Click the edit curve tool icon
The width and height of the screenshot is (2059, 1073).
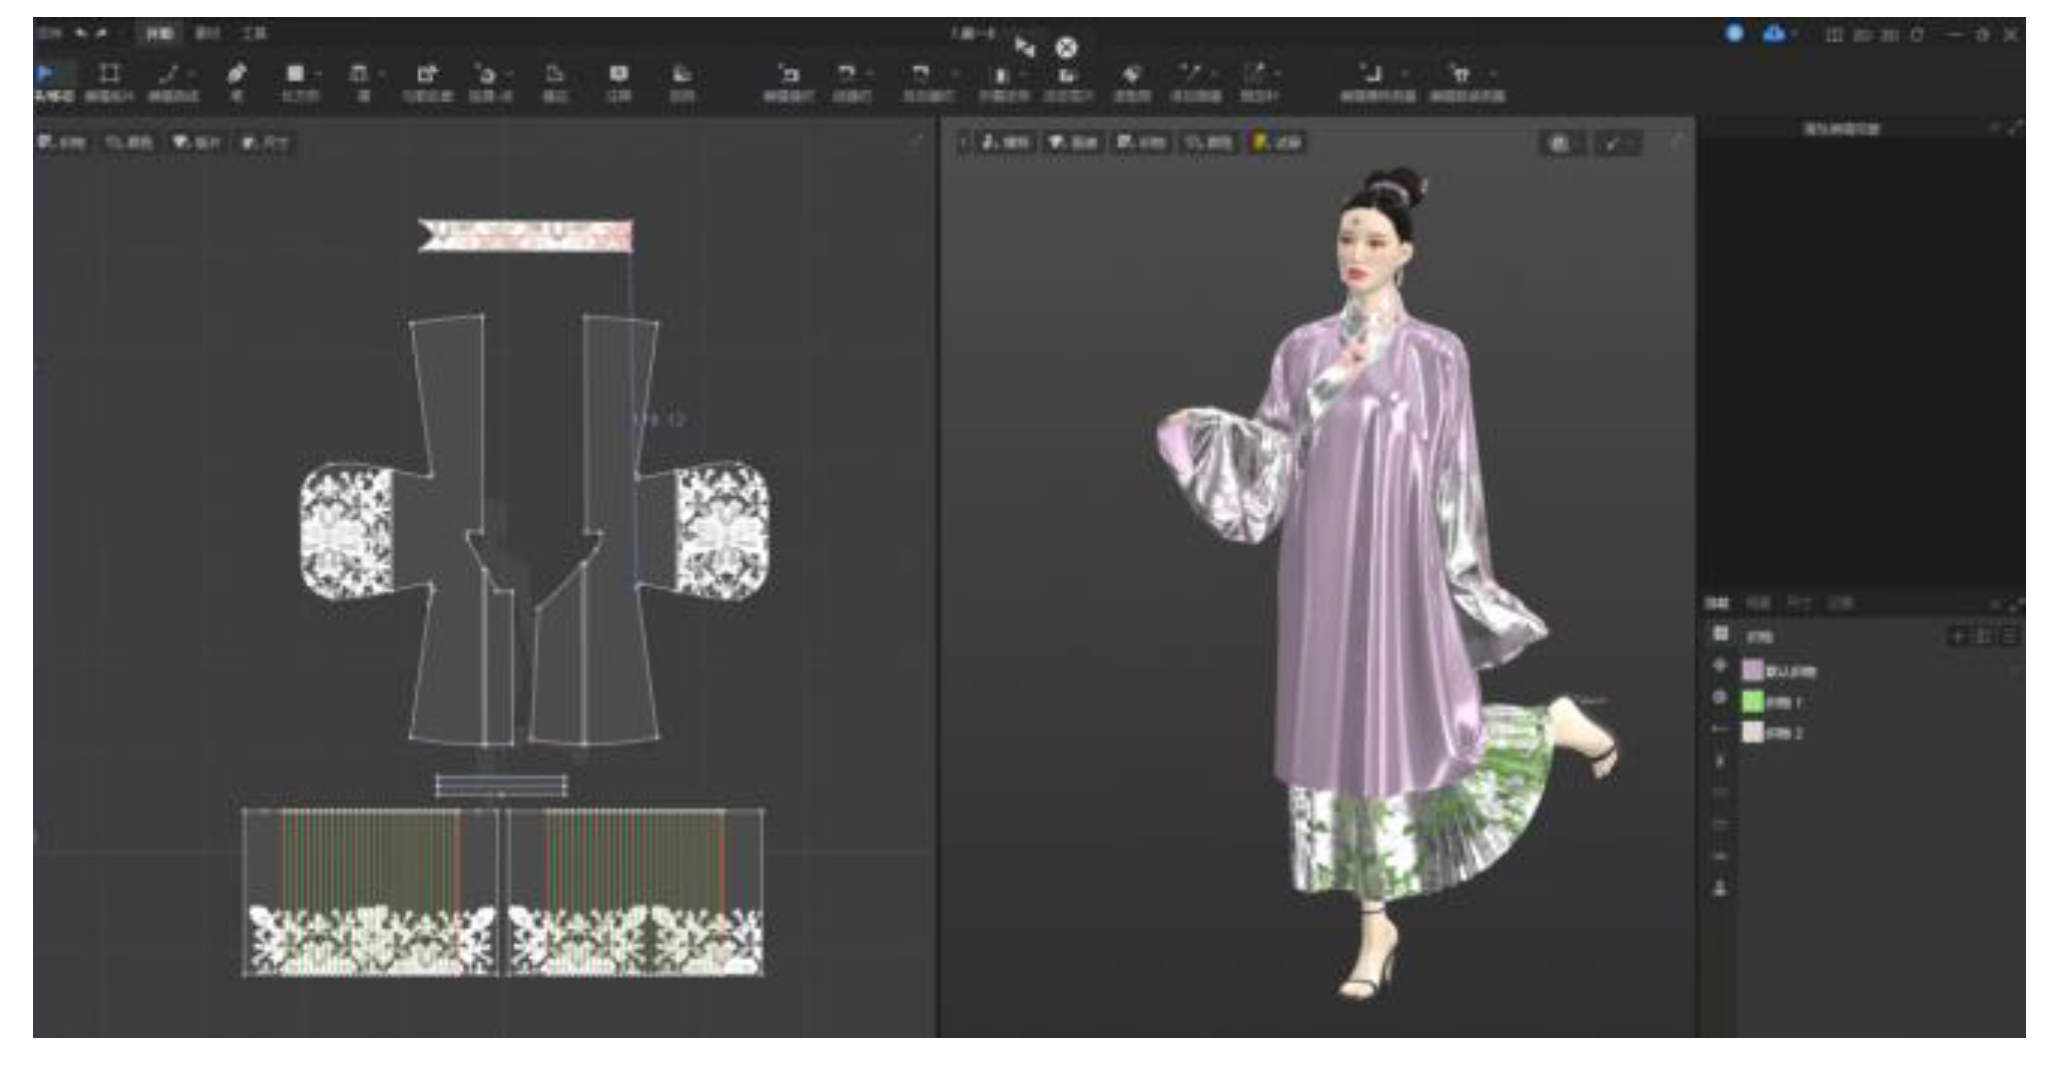[x=169, y=74]
